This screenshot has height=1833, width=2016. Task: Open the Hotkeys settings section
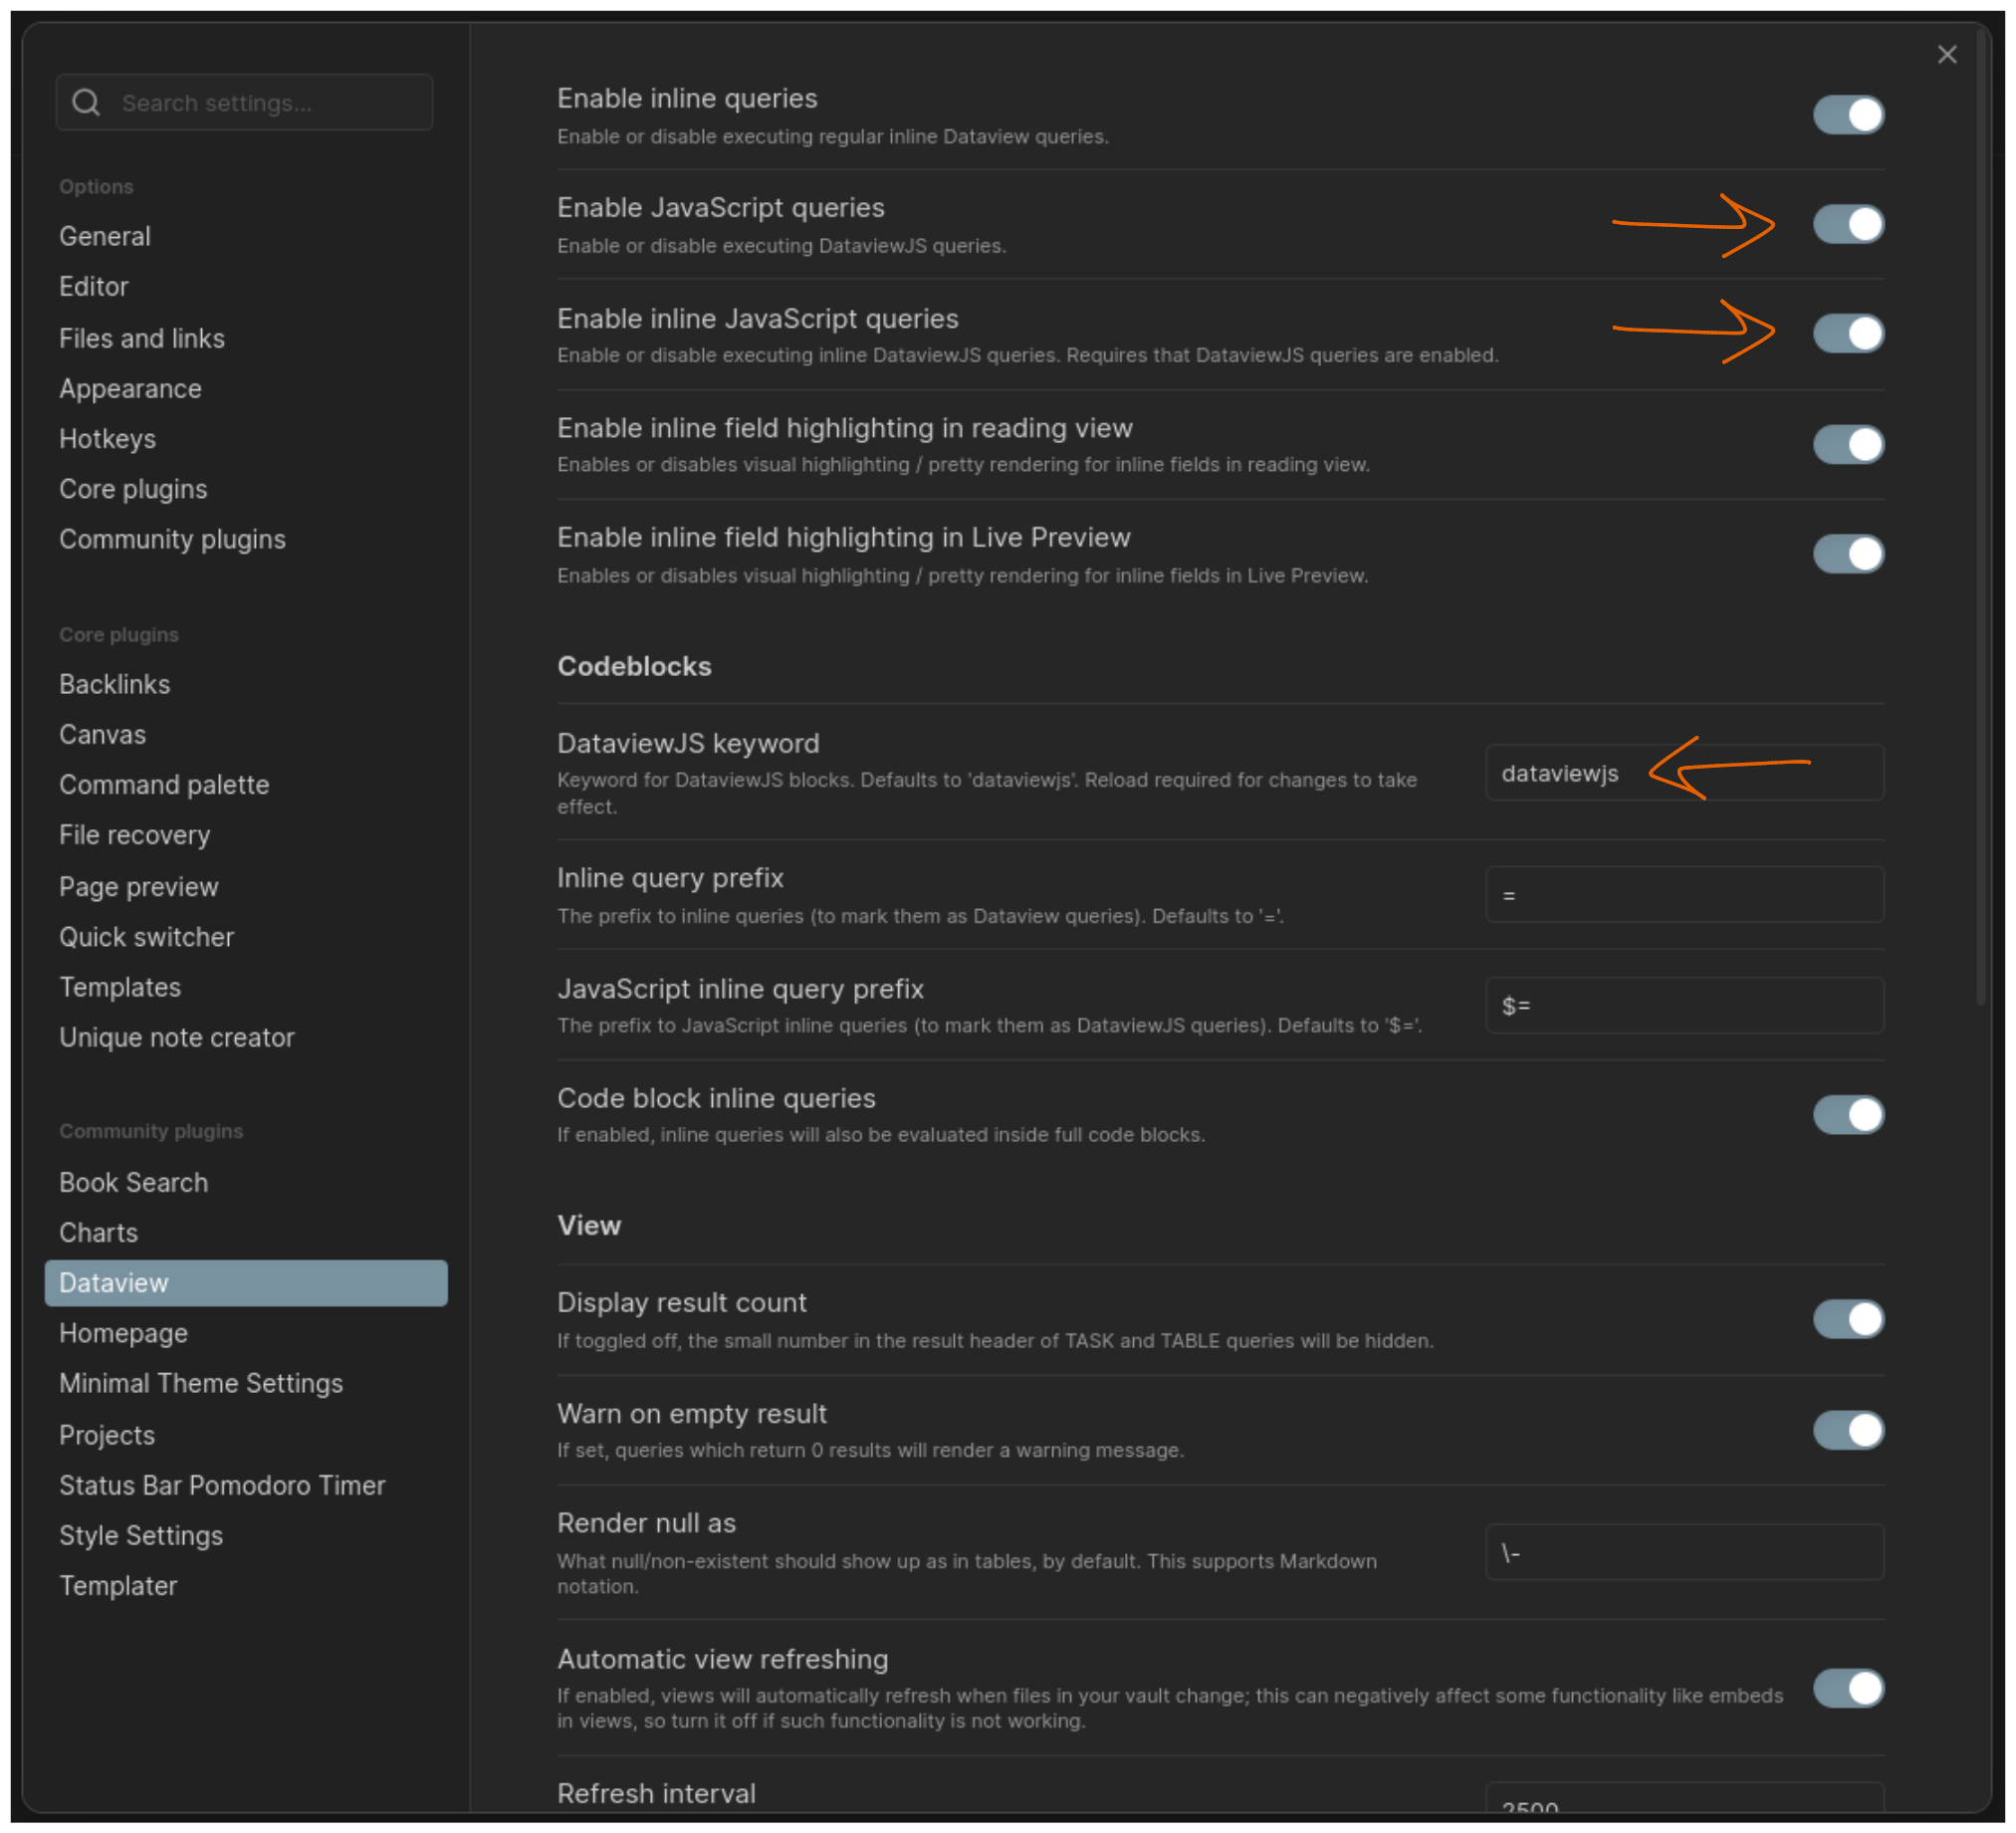[107, 439]
